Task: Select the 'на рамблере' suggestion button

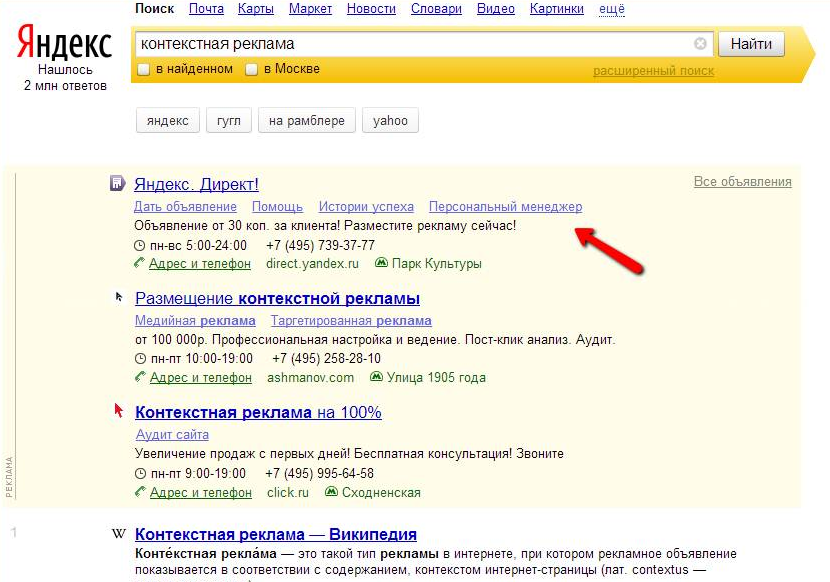Action: [x=306, y=120]
